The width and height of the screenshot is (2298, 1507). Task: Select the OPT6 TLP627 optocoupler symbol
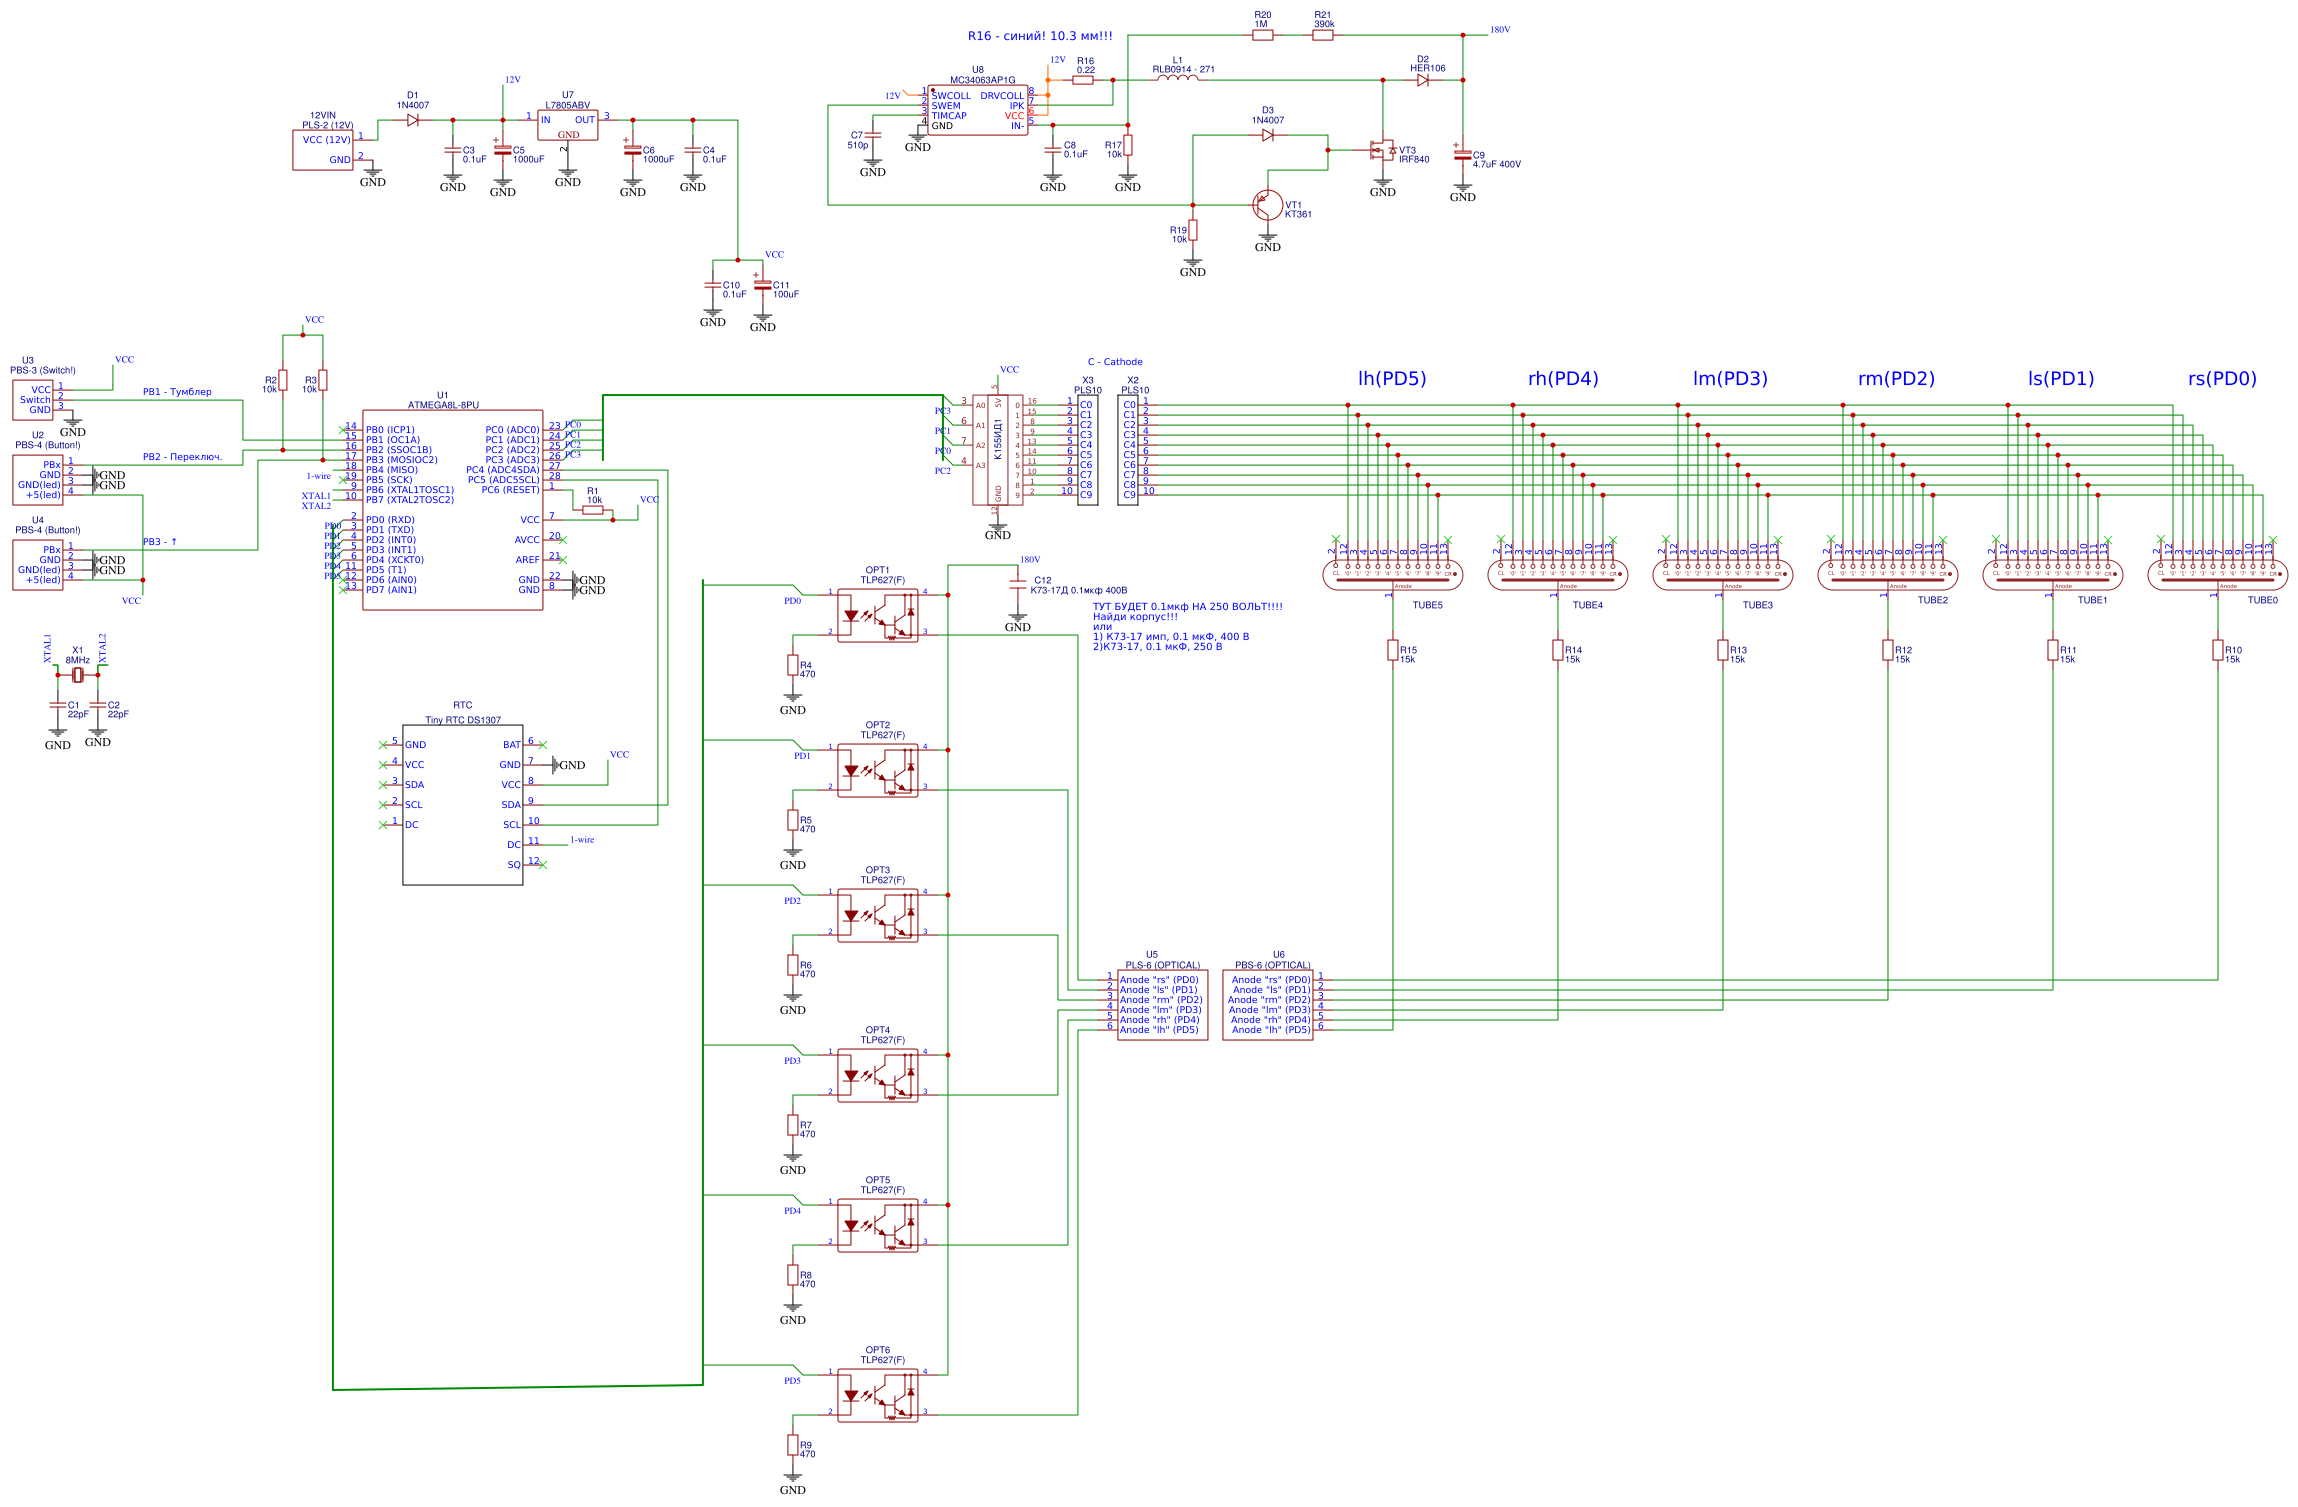[877, 1396]
